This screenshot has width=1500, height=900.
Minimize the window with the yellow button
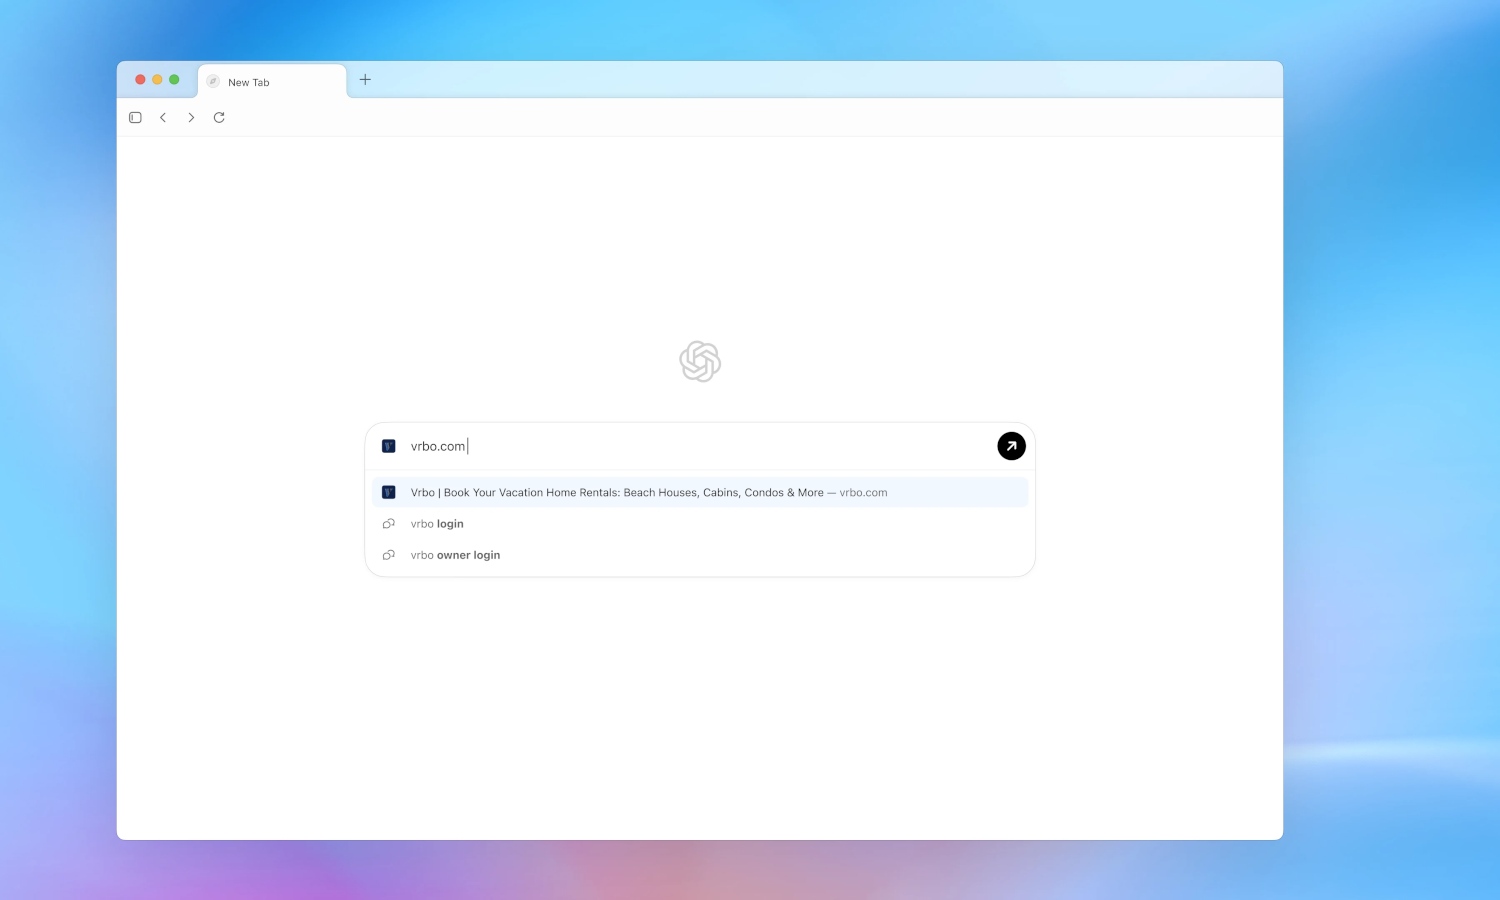157,80
